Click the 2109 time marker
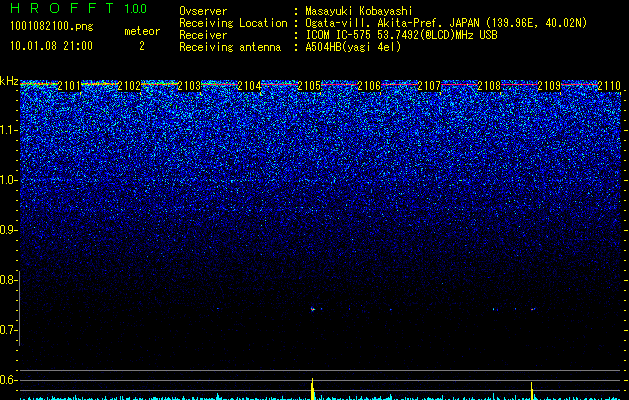This screenshot has width=629, height=400. click(x=549, y=86)
